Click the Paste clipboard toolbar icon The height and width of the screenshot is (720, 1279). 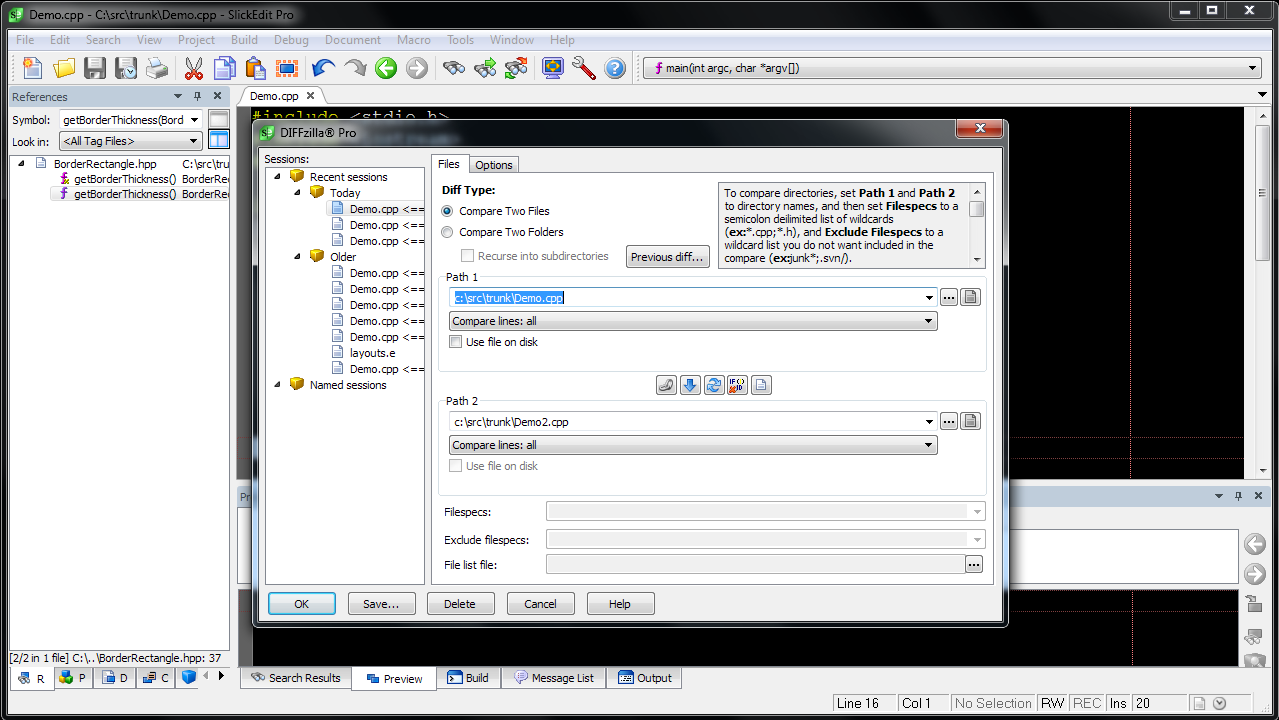coord(256,68)
